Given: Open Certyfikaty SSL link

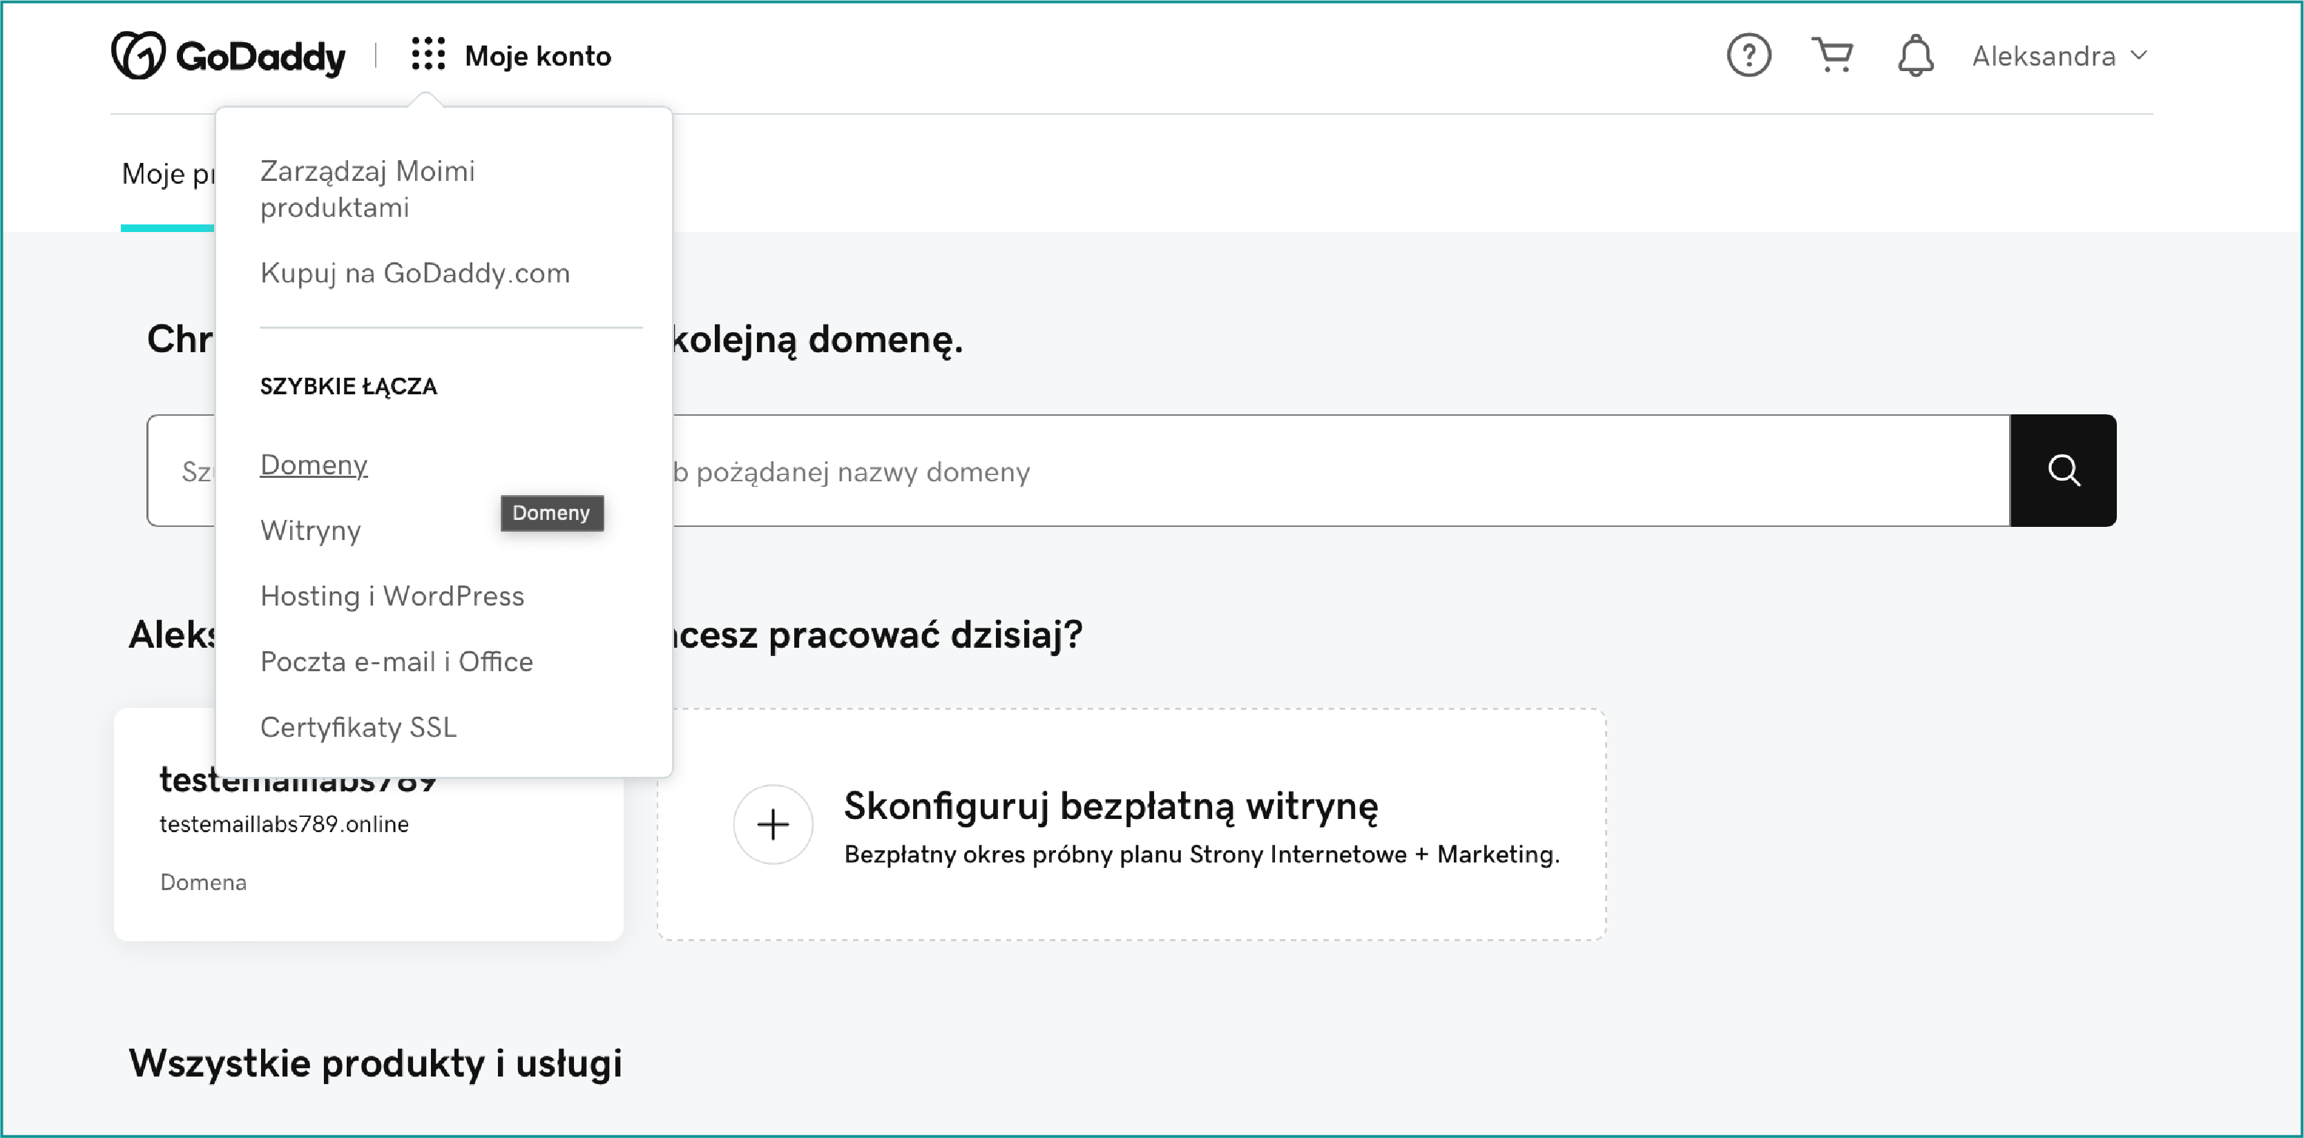Looking at the screenshot, I should tap(358, 727).
